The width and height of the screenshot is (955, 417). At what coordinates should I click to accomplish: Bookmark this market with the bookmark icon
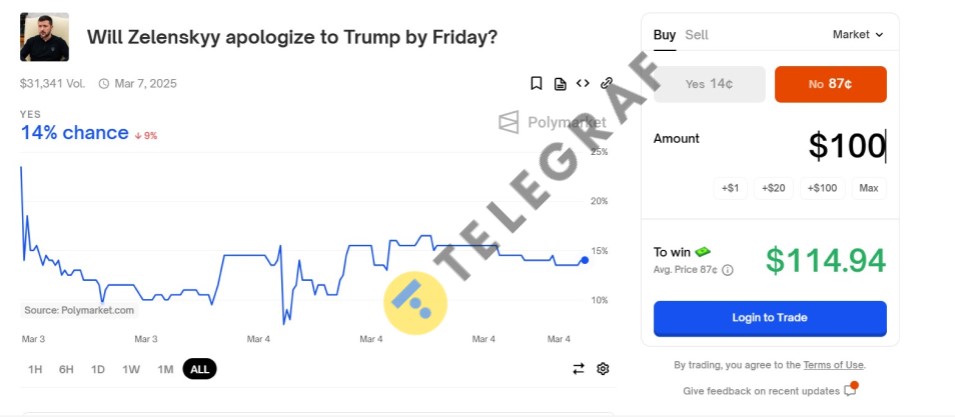(x=536, y=84)
